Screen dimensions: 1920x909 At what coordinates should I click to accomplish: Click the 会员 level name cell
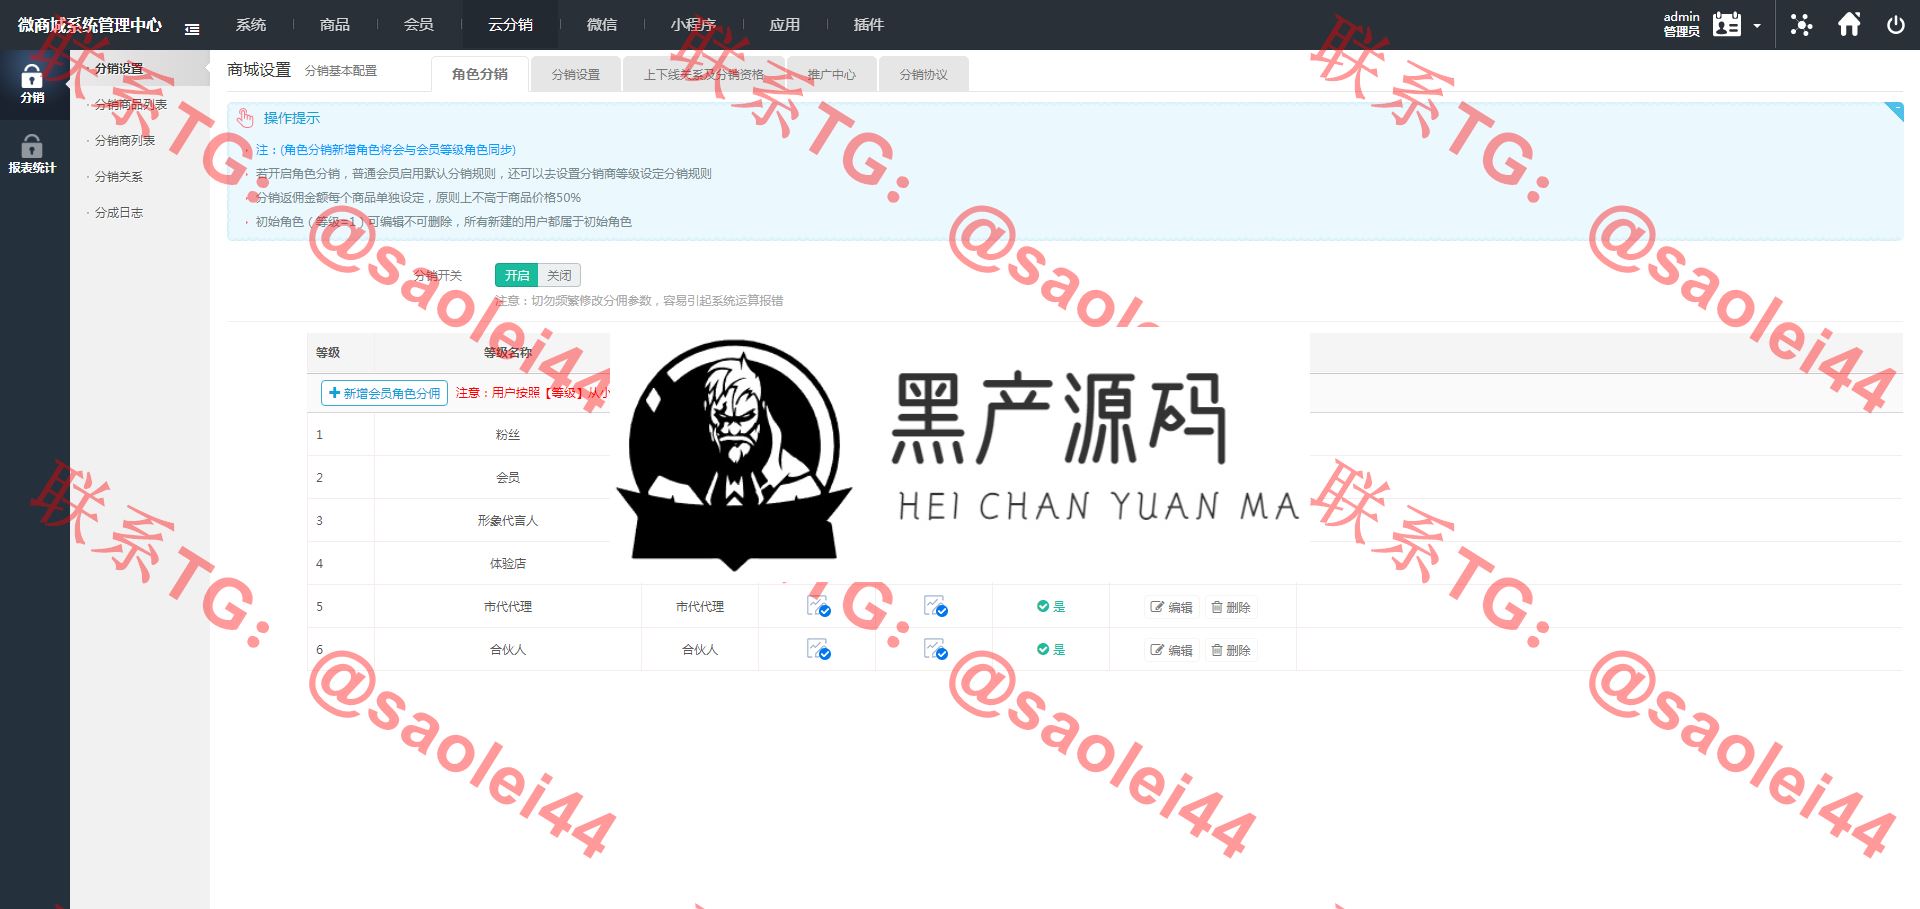tap(508, 478)
